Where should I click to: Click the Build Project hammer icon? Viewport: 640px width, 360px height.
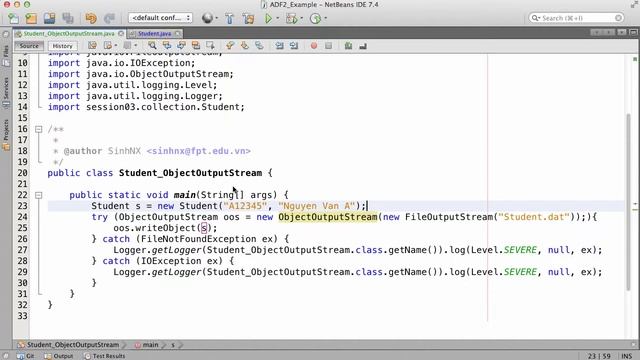point(229,18)
